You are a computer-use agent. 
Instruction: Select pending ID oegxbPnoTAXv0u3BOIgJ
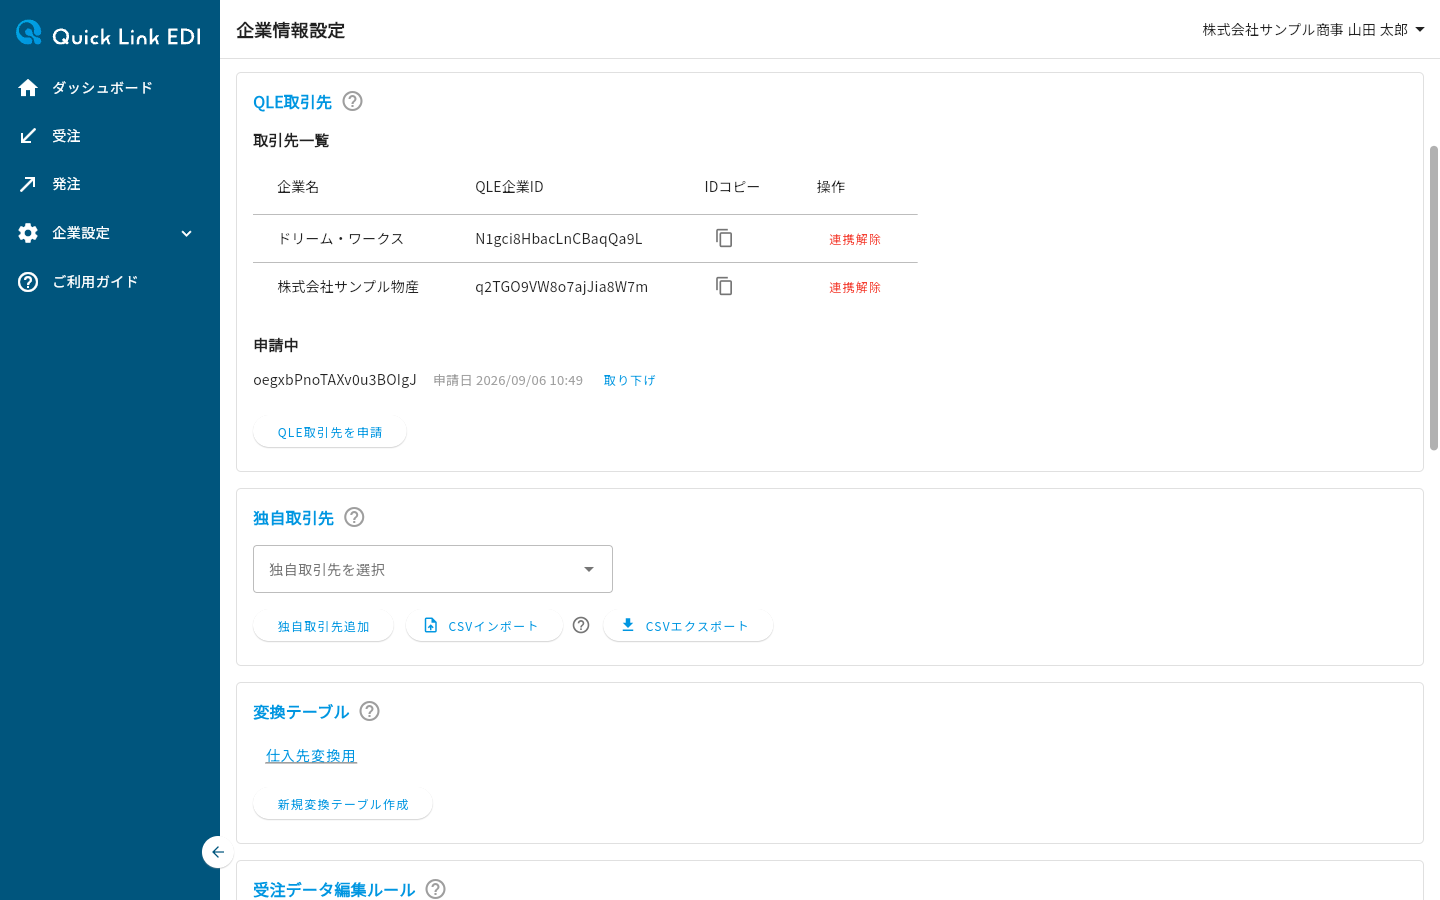pyautogui.click(x=335, y=380)
